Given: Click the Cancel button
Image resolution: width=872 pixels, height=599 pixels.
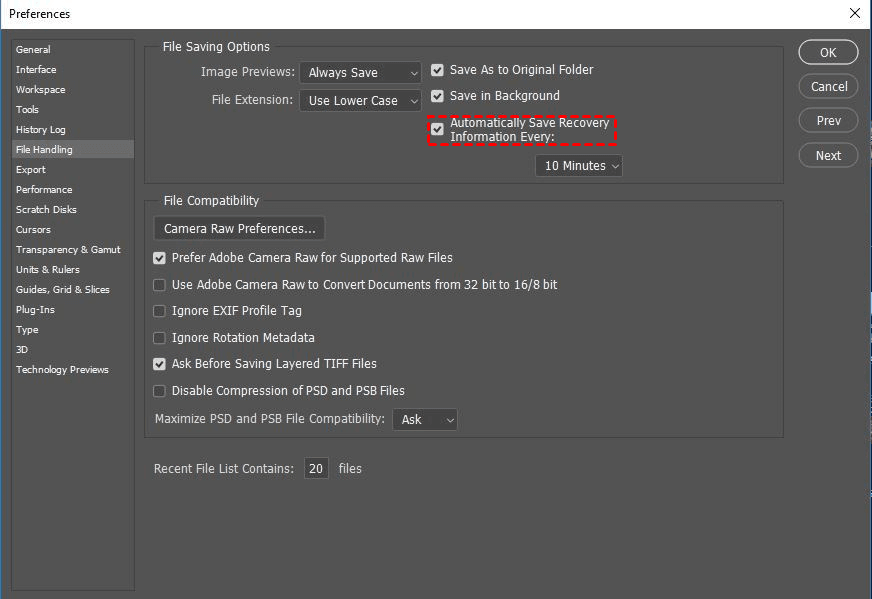Looking at the screenshot, I should click(x=829, y=87).
